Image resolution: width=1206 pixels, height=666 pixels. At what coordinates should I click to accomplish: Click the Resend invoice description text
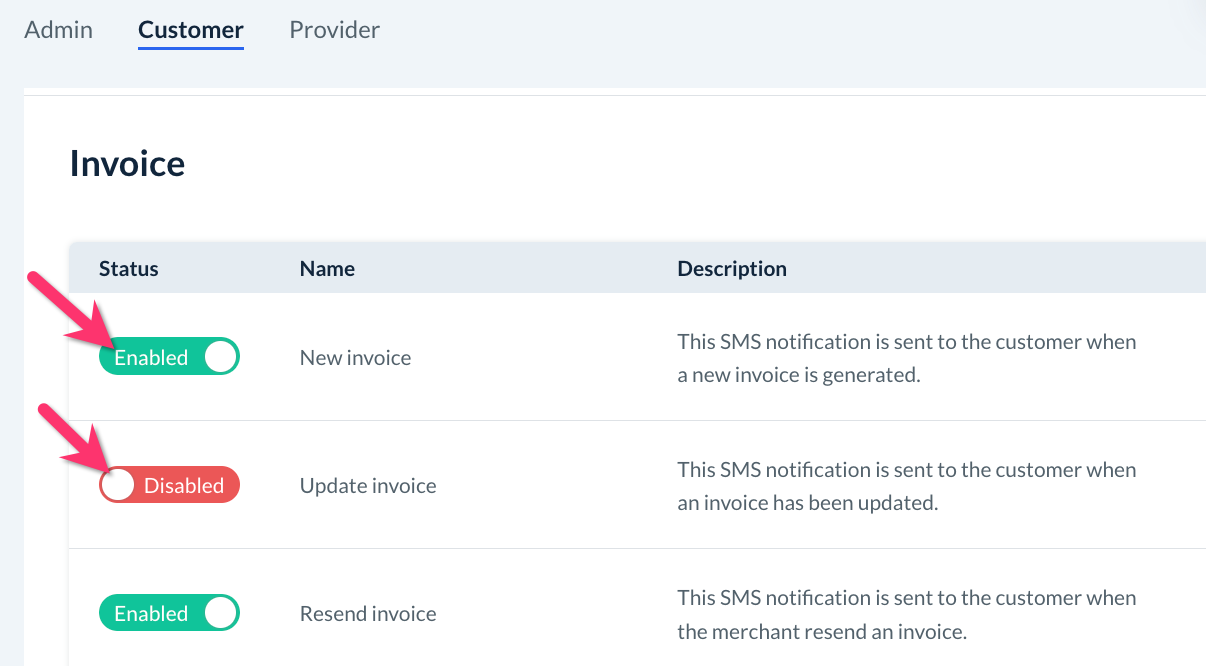(x=906, y=614)
